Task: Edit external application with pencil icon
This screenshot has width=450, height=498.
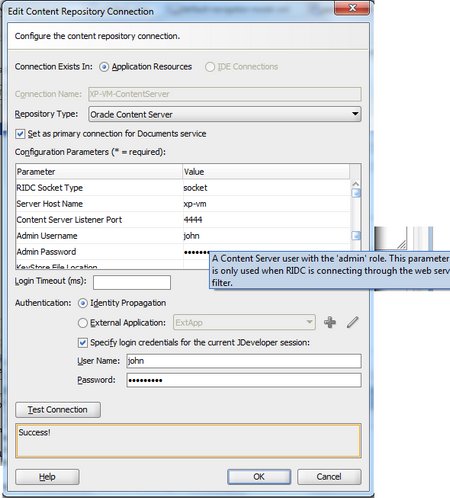Action: 352,322
